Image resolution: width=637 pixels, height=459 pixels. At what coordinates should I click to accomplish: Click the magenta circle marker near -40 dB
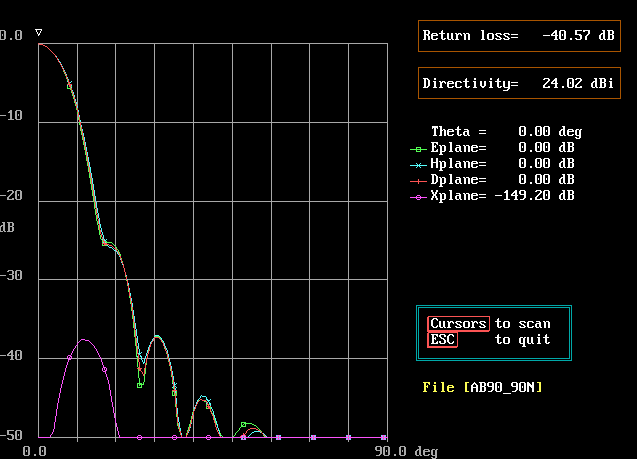pos(70,357)
